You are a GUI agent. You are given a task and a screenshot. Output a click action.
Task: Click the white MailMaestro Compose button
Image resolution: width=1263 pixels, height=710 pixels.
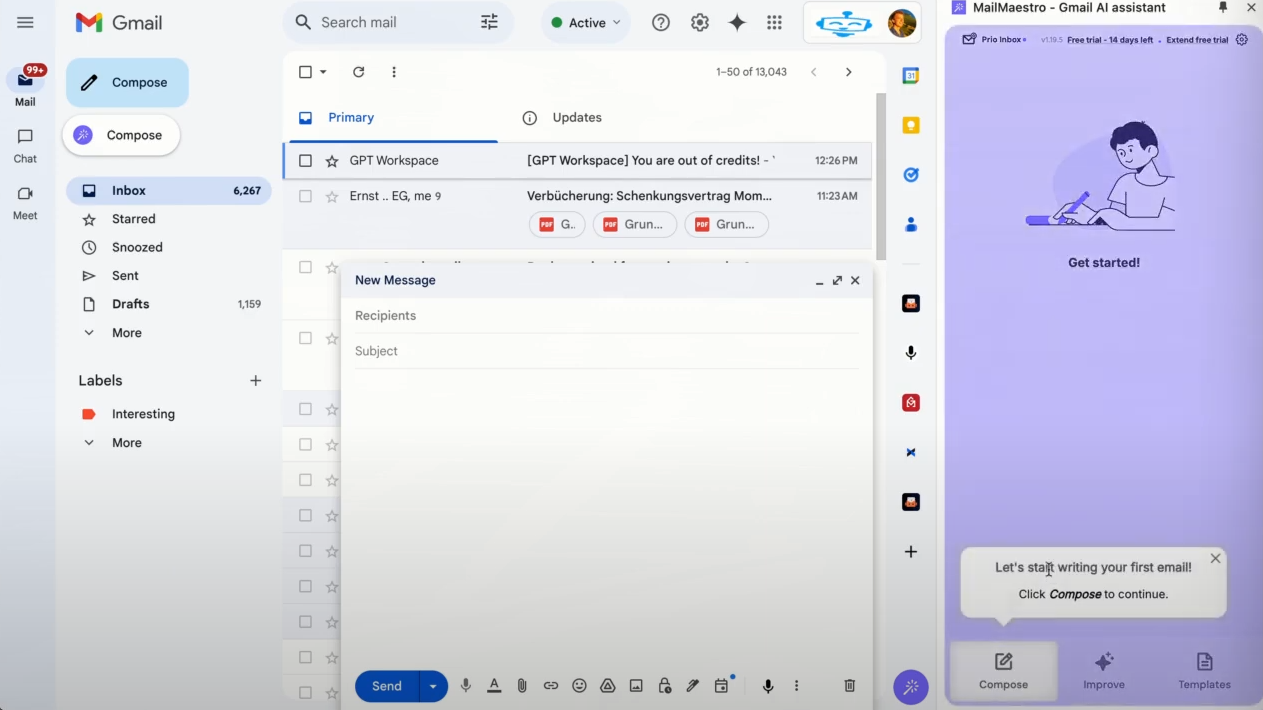click(121, 135)
